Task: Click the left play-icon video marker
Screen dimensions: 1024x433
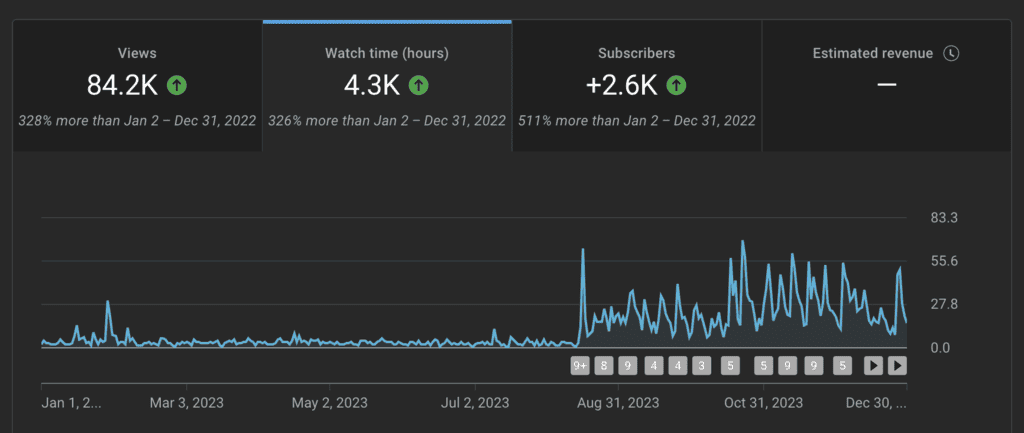Action: click(x=874, y=366)
